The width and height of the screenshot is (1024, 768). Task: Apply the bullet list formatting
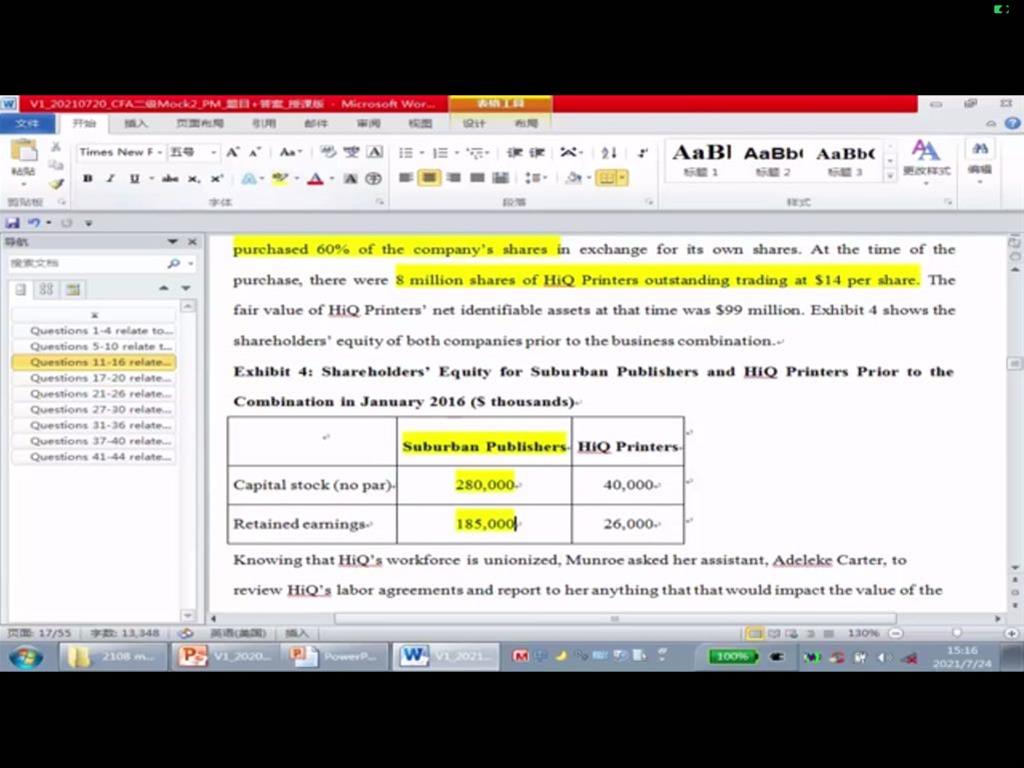[x=406, y=152]
